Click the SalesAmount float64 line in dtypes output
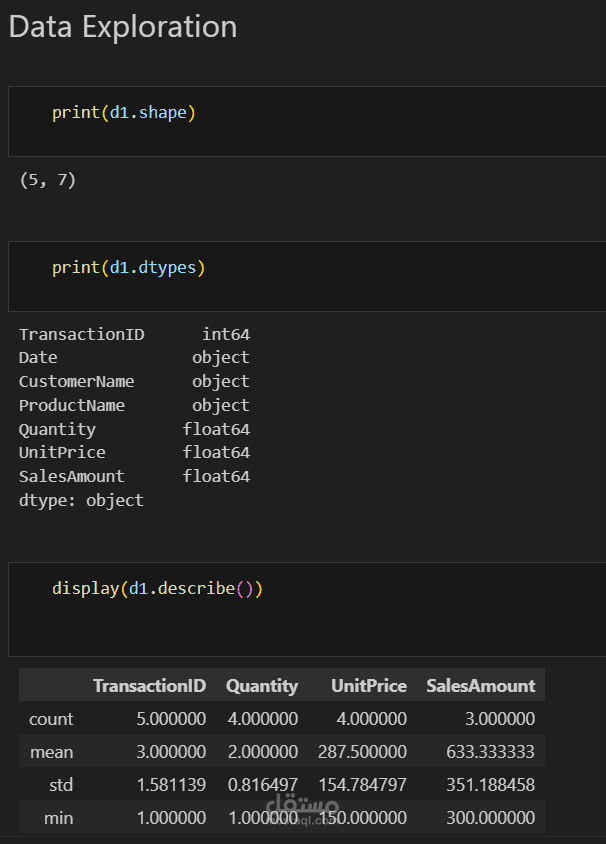The width and height of the screenshot is (606, 844). click(134, 477)
